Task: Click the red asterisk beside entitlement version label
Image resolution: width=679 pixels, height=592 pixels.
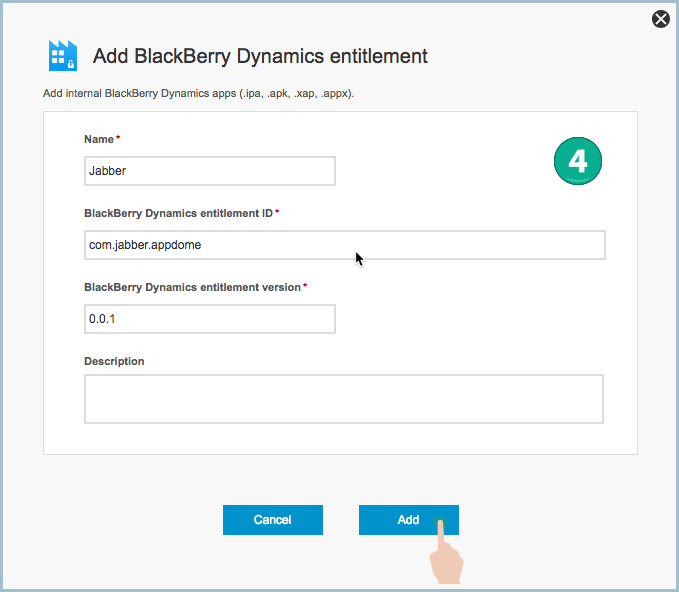Action: point(305,285)
